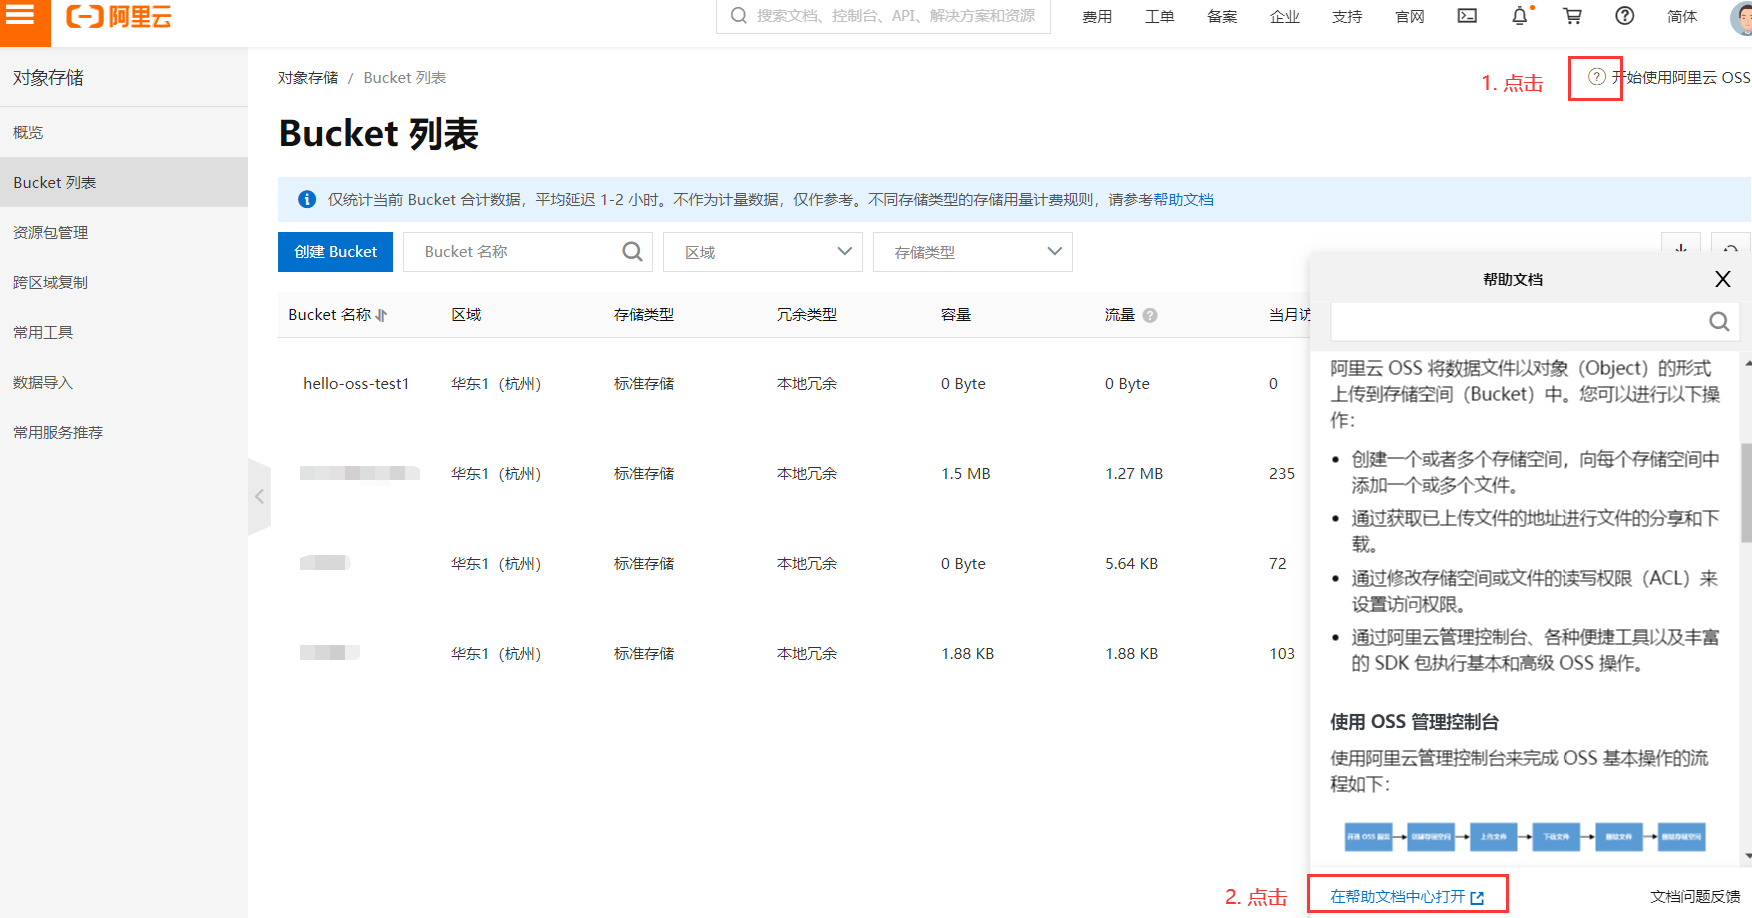Open 资源包管理 in the sidebar

pos(124,232)
